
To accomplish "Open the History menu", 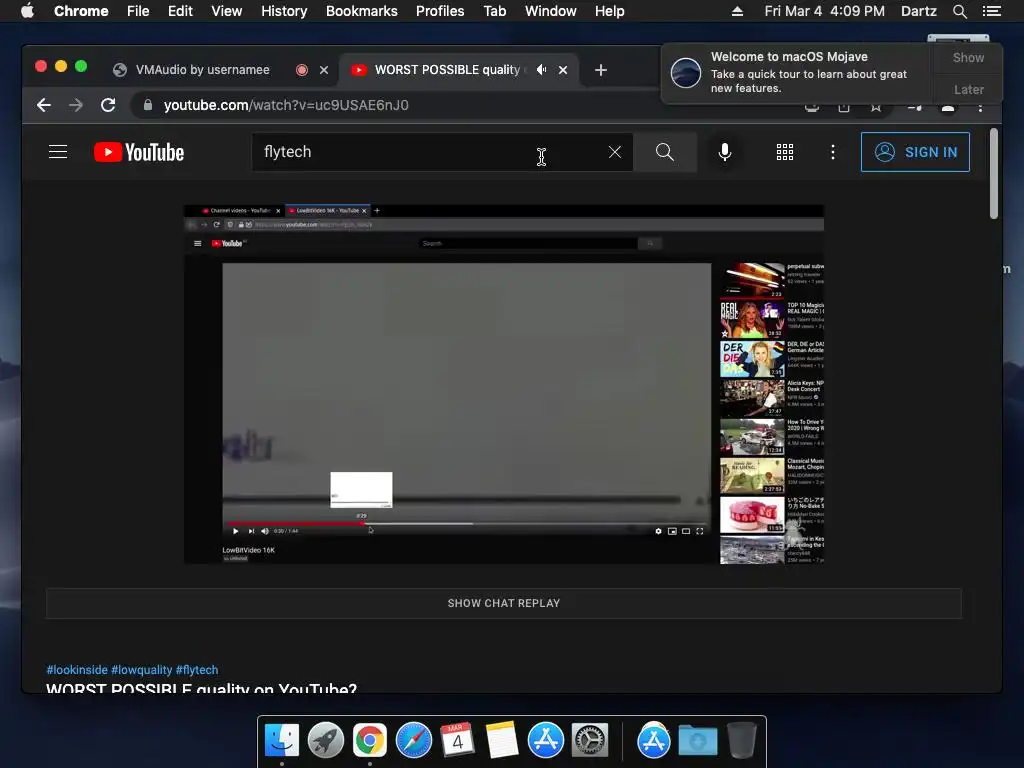I will point(284,11).
